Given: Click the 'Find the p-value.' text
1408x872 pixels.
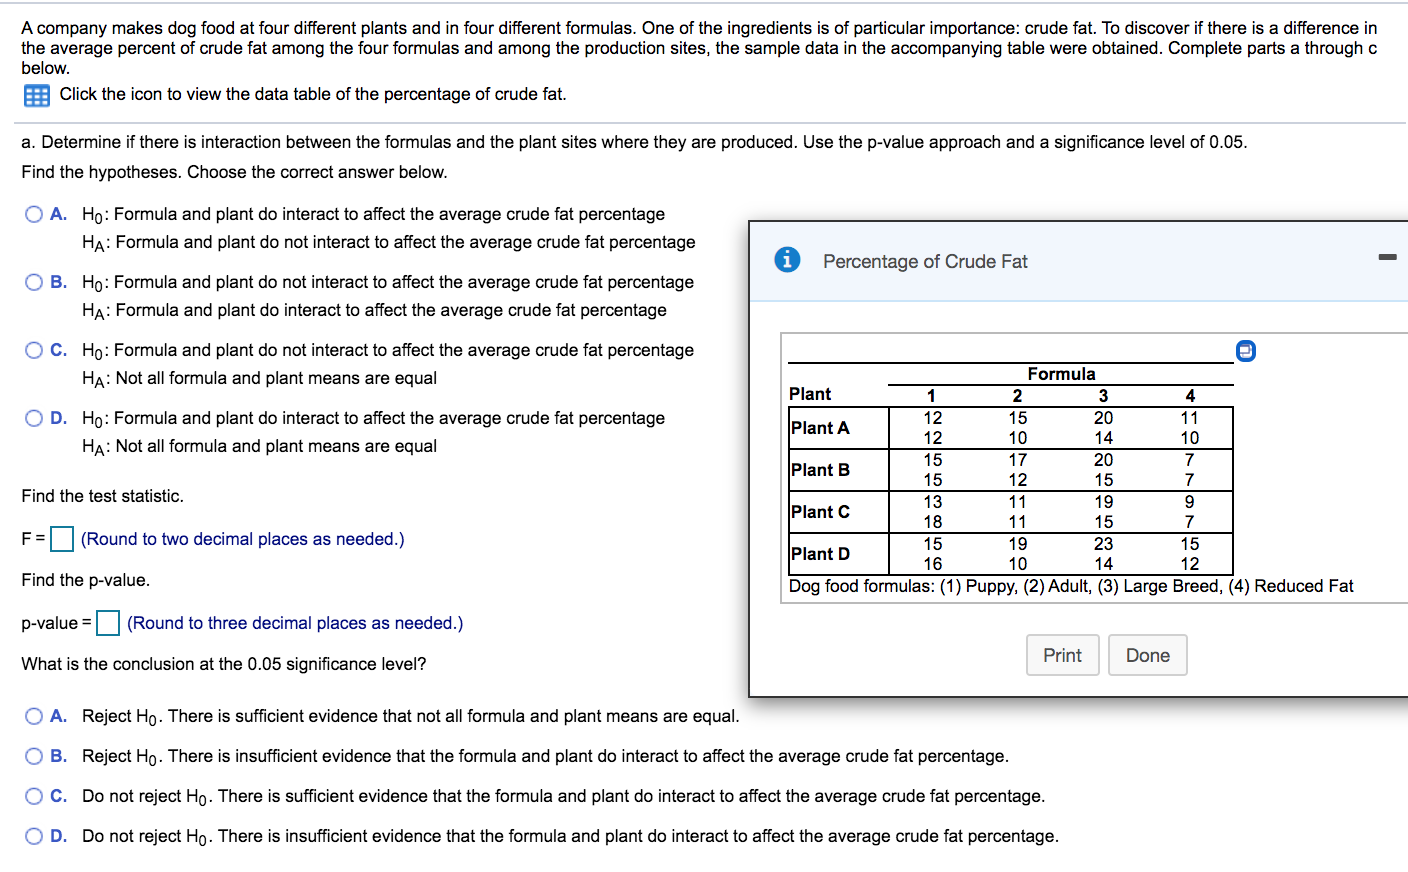Looking at the screenshot, I should coord(86,580).
